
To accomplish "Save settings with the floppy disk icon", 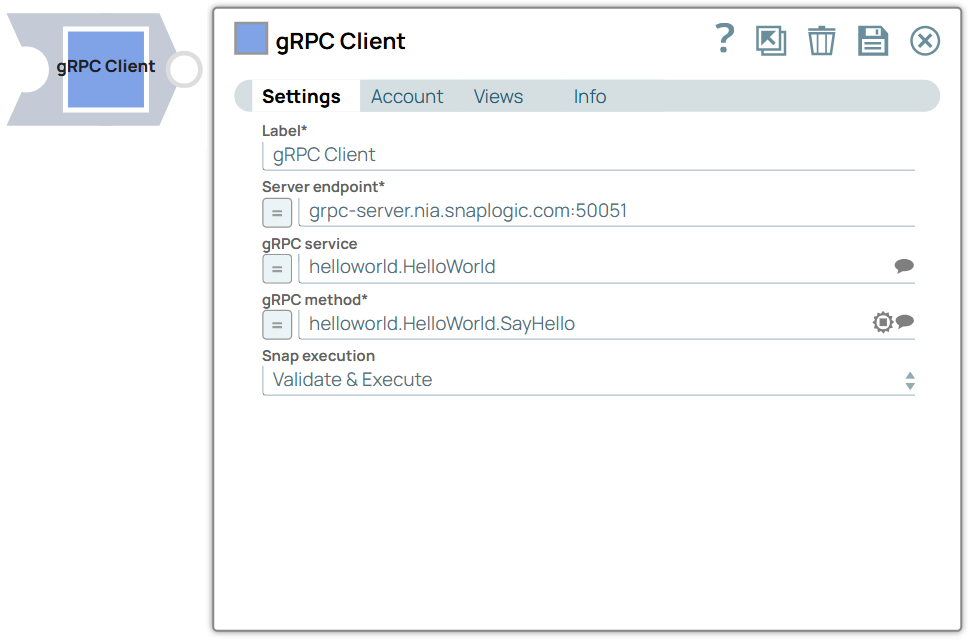I will 873,41.
